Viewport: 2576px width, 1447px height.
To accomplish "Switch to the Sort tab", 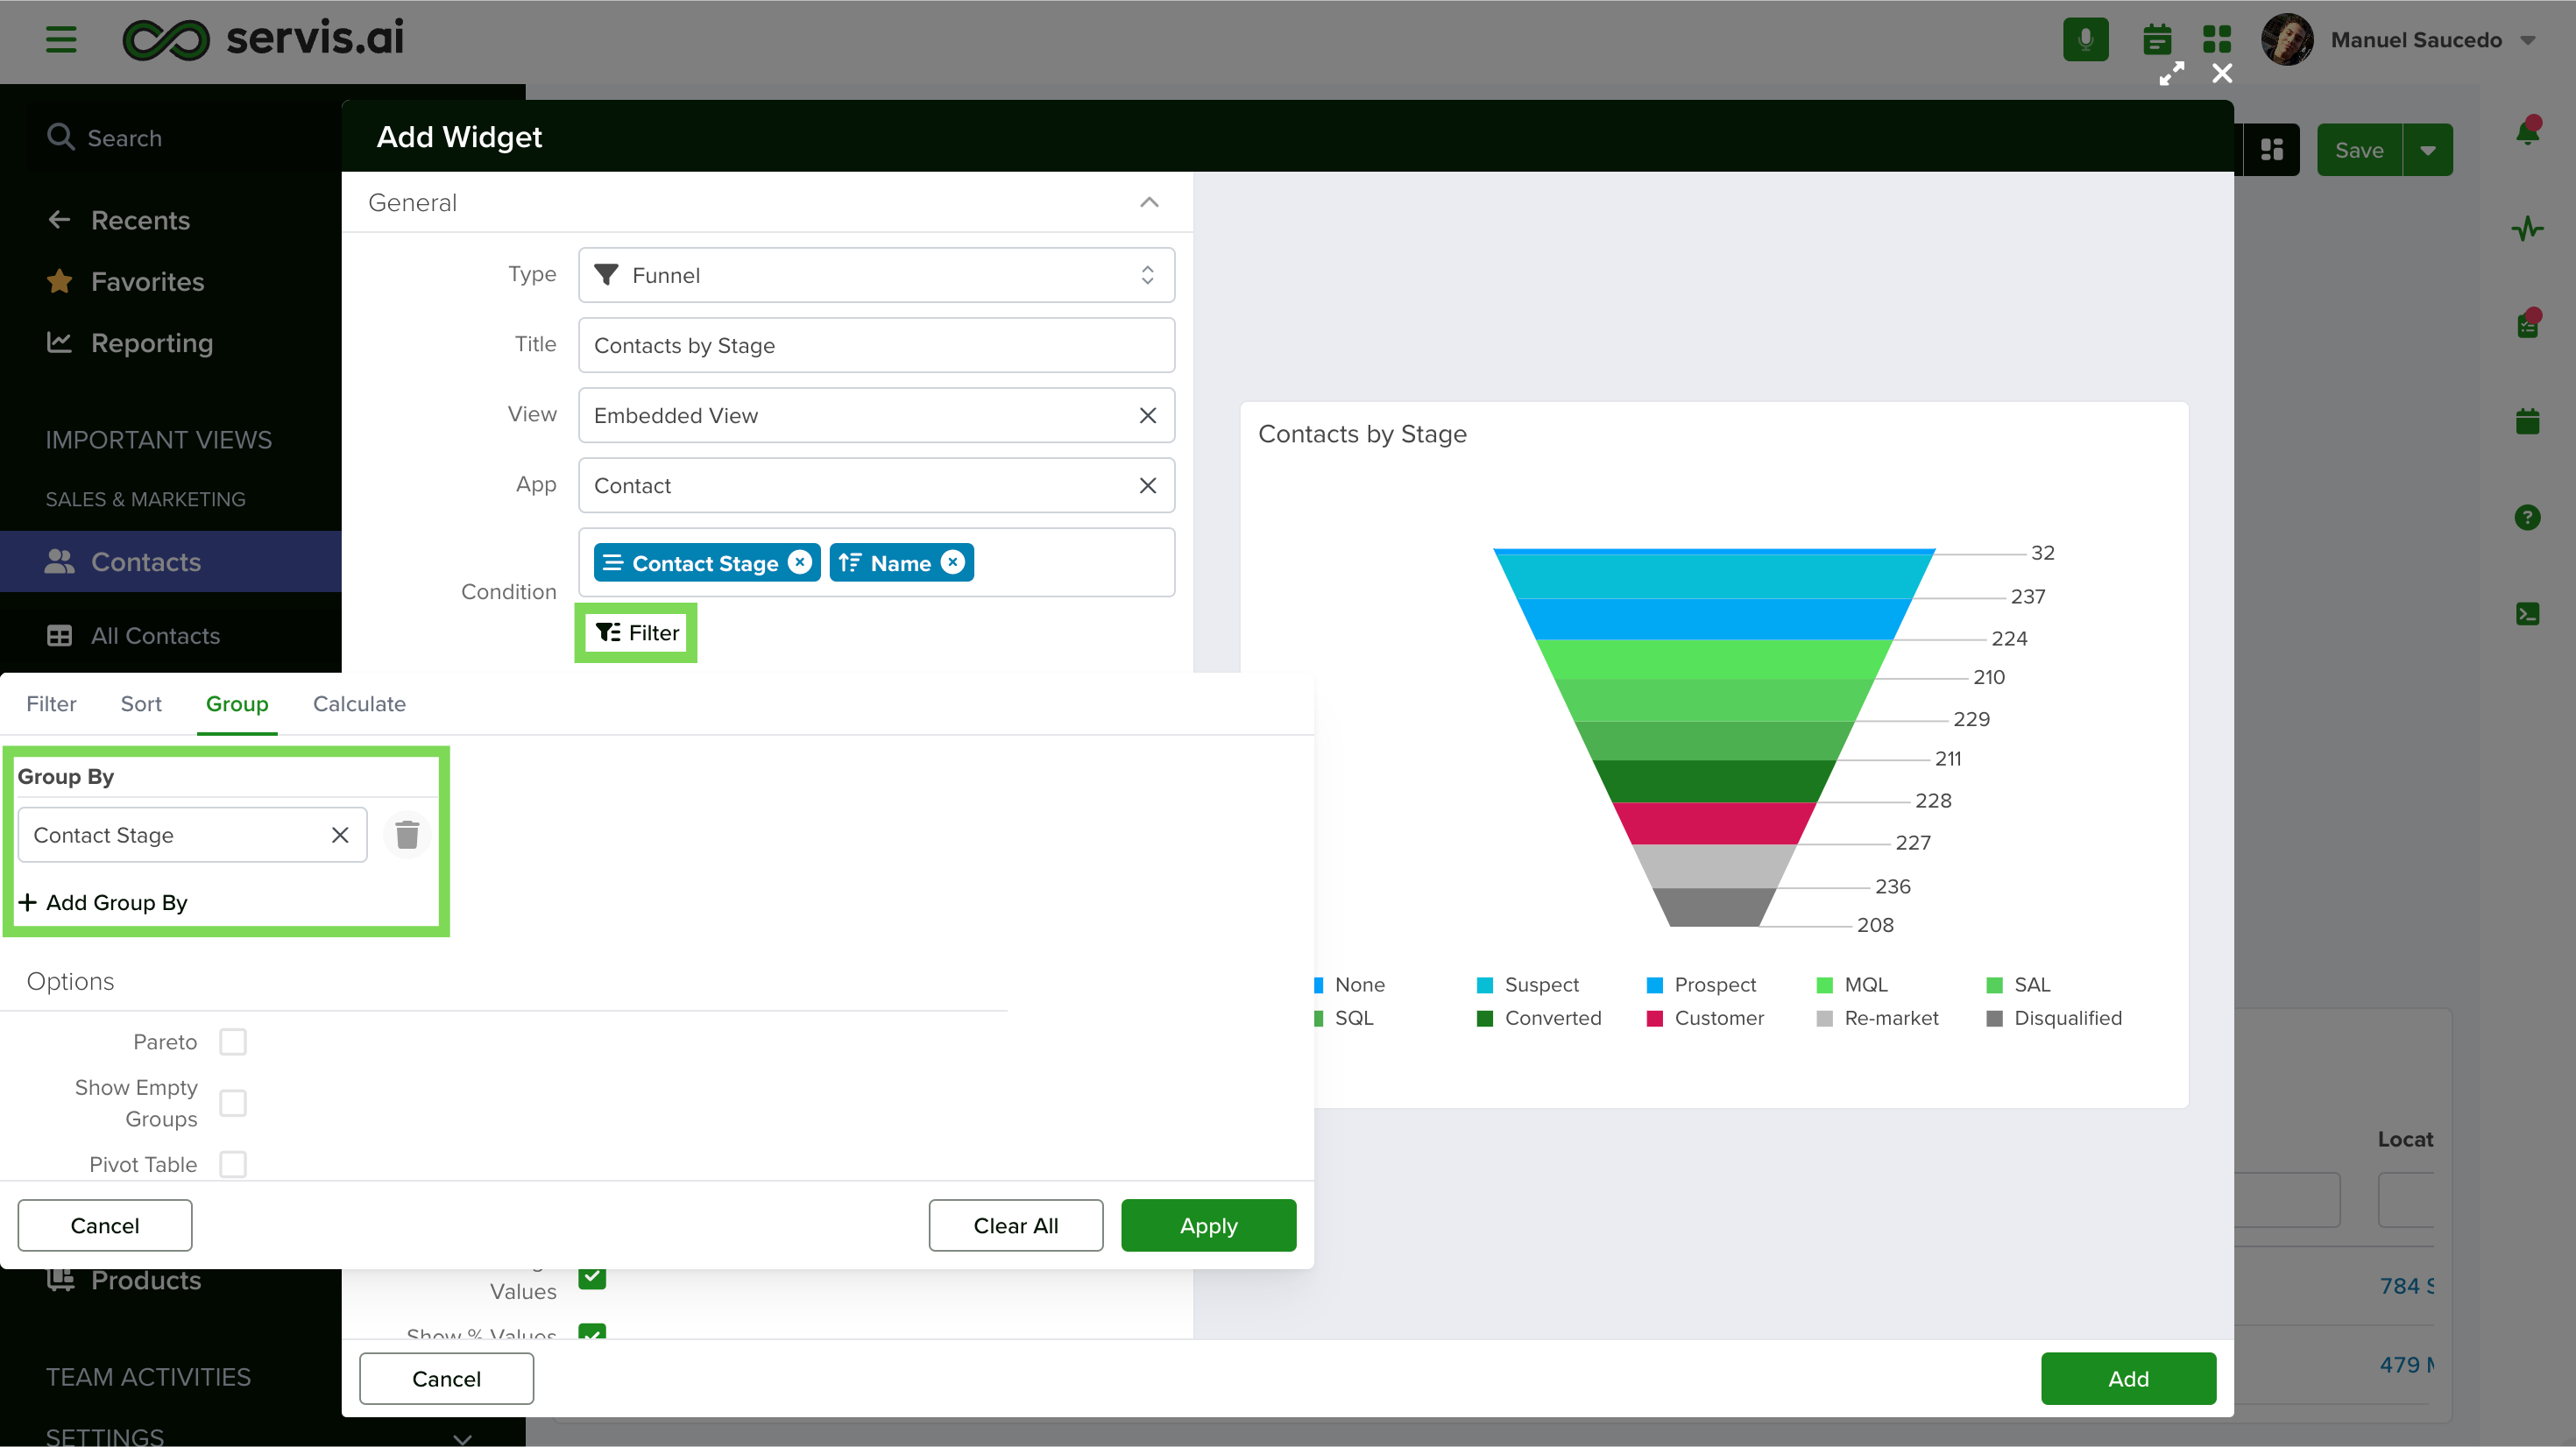I will pyautogui.click(x=141, y=704).
